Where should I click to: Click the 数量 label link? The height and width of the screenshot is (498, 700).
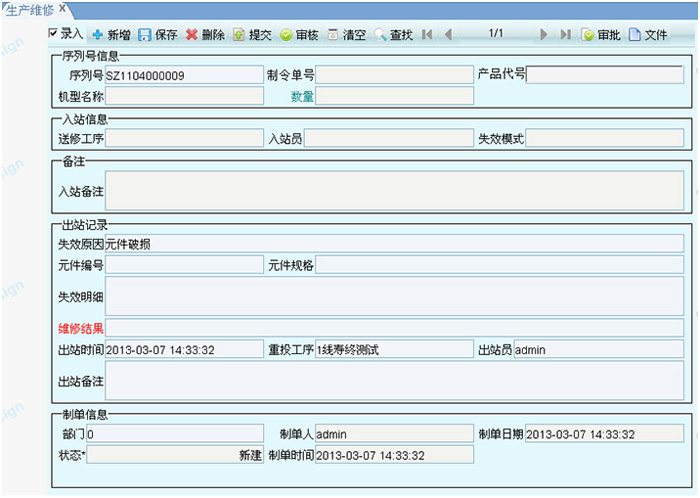(302, 96)
